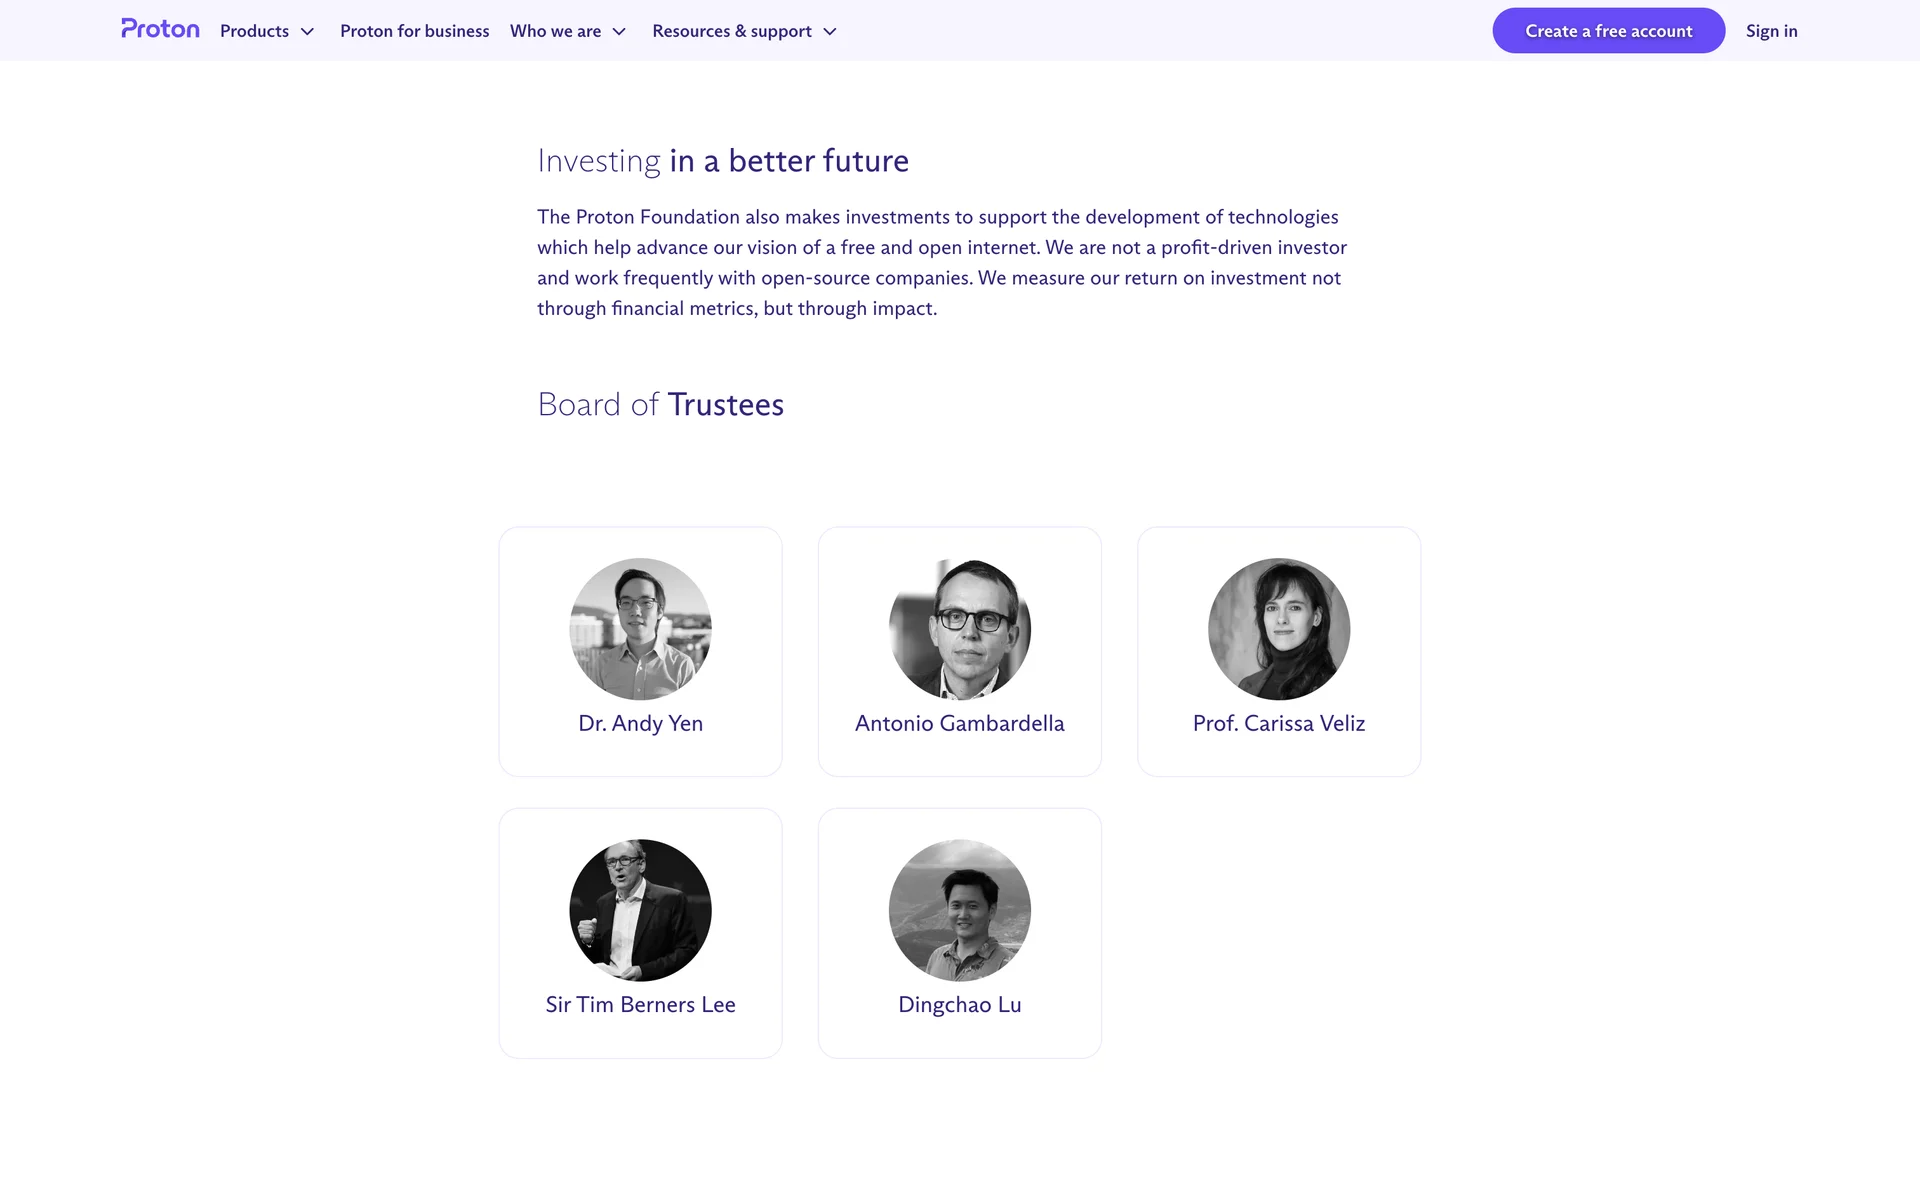The image size is (1920, 1200).
Task: Open Resources & support menu
Action: (731, 31)
